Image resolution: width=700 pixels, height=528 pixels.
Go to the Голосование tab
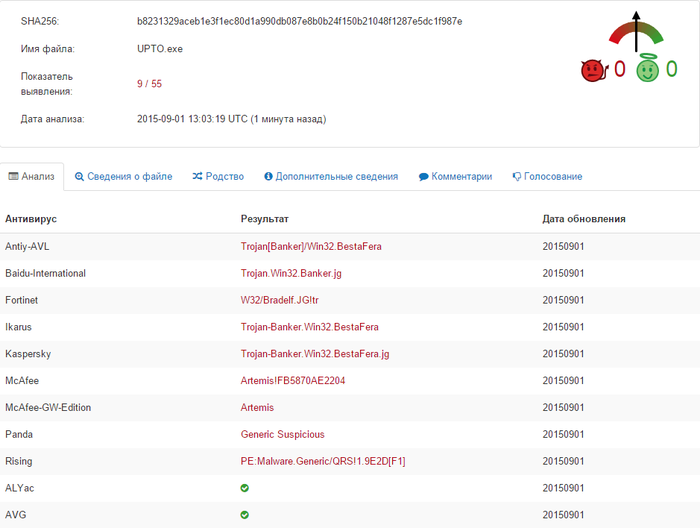click(x=547, y=176)
